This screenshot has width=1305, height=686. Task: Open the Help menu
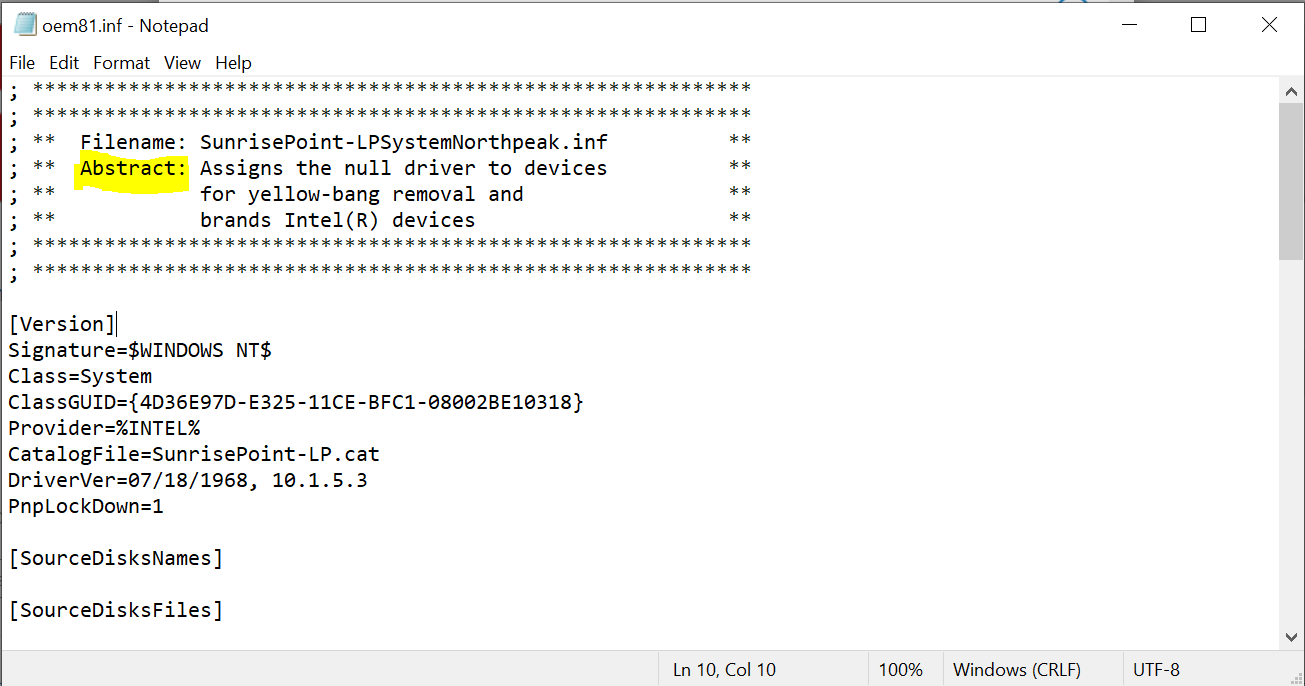coord(233,63)
